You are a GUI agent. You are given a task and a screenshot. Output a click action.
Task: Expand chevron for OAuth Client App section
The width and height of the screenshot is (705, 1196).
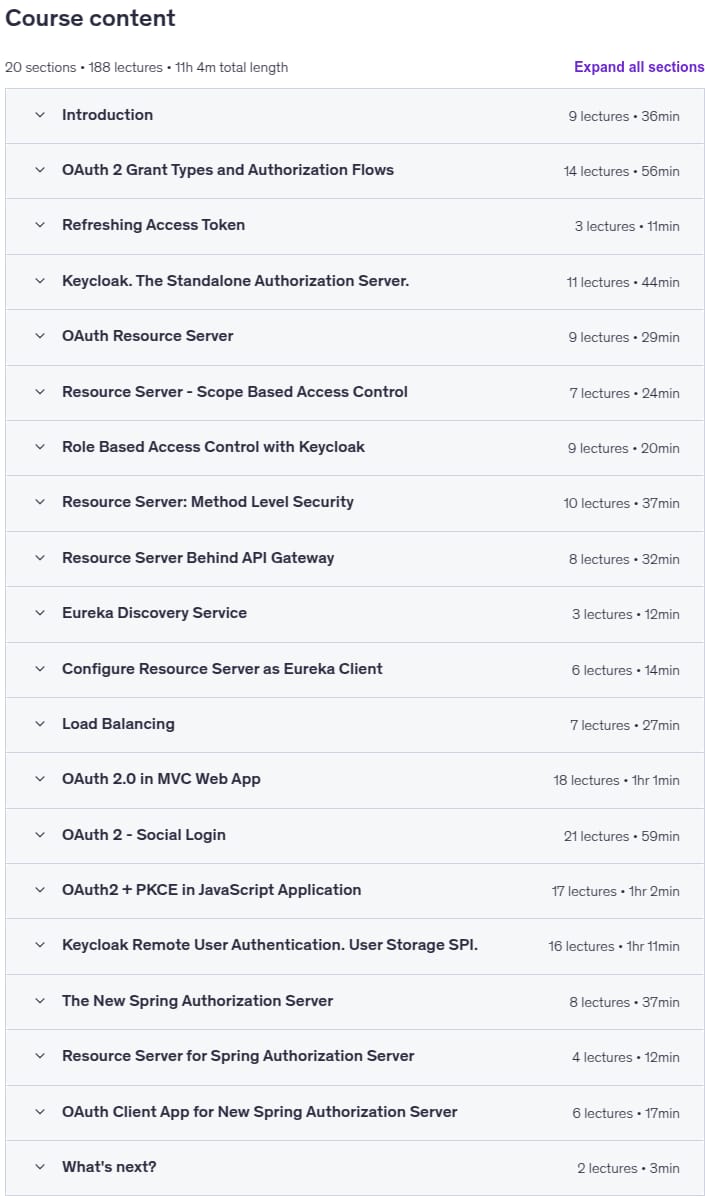40,1112
